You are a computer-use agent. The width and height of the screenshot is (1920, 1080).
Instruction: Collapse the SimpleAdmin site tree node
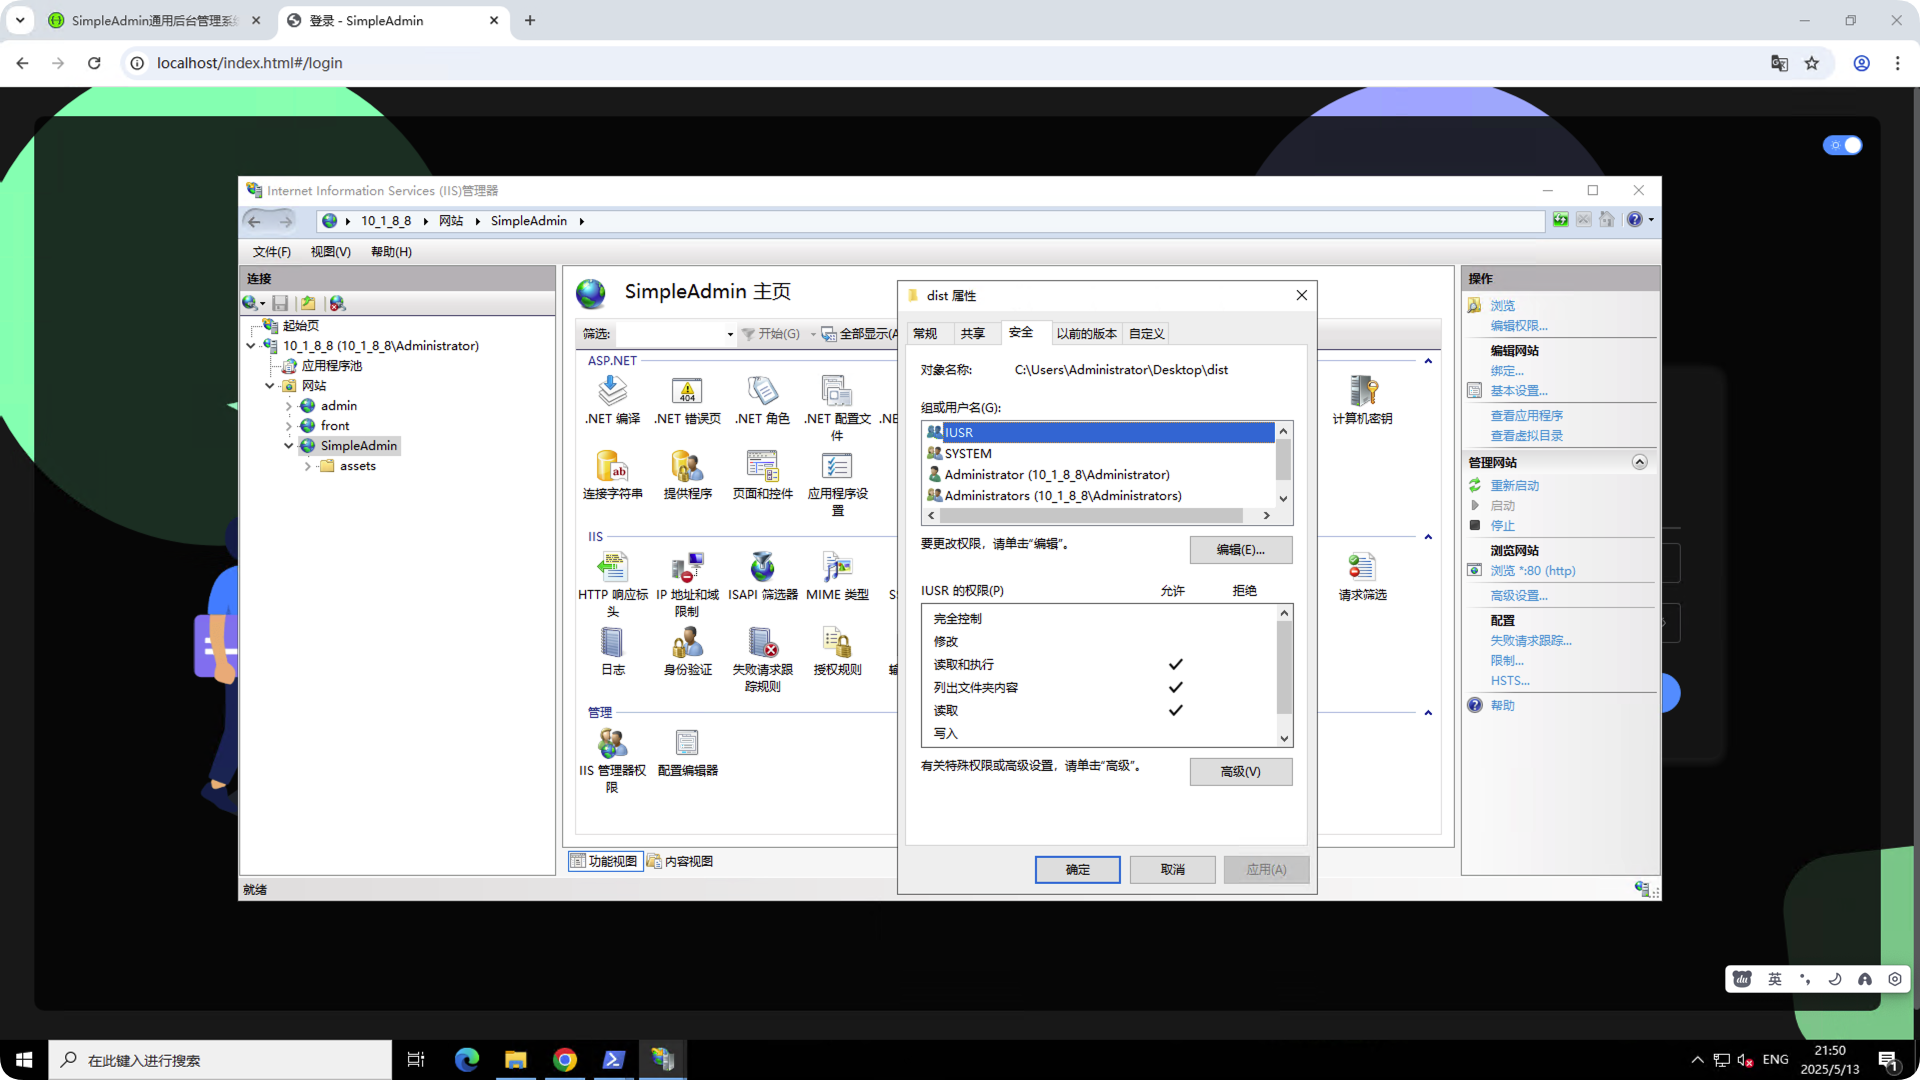(288, 446)
